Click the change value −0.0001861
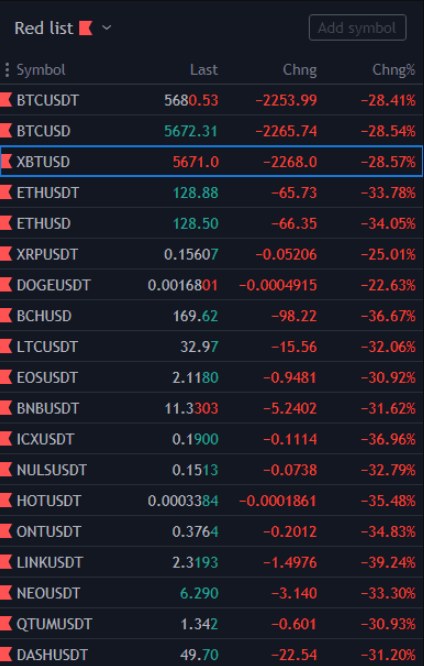The image size is (424, 666). coord(278,500)
